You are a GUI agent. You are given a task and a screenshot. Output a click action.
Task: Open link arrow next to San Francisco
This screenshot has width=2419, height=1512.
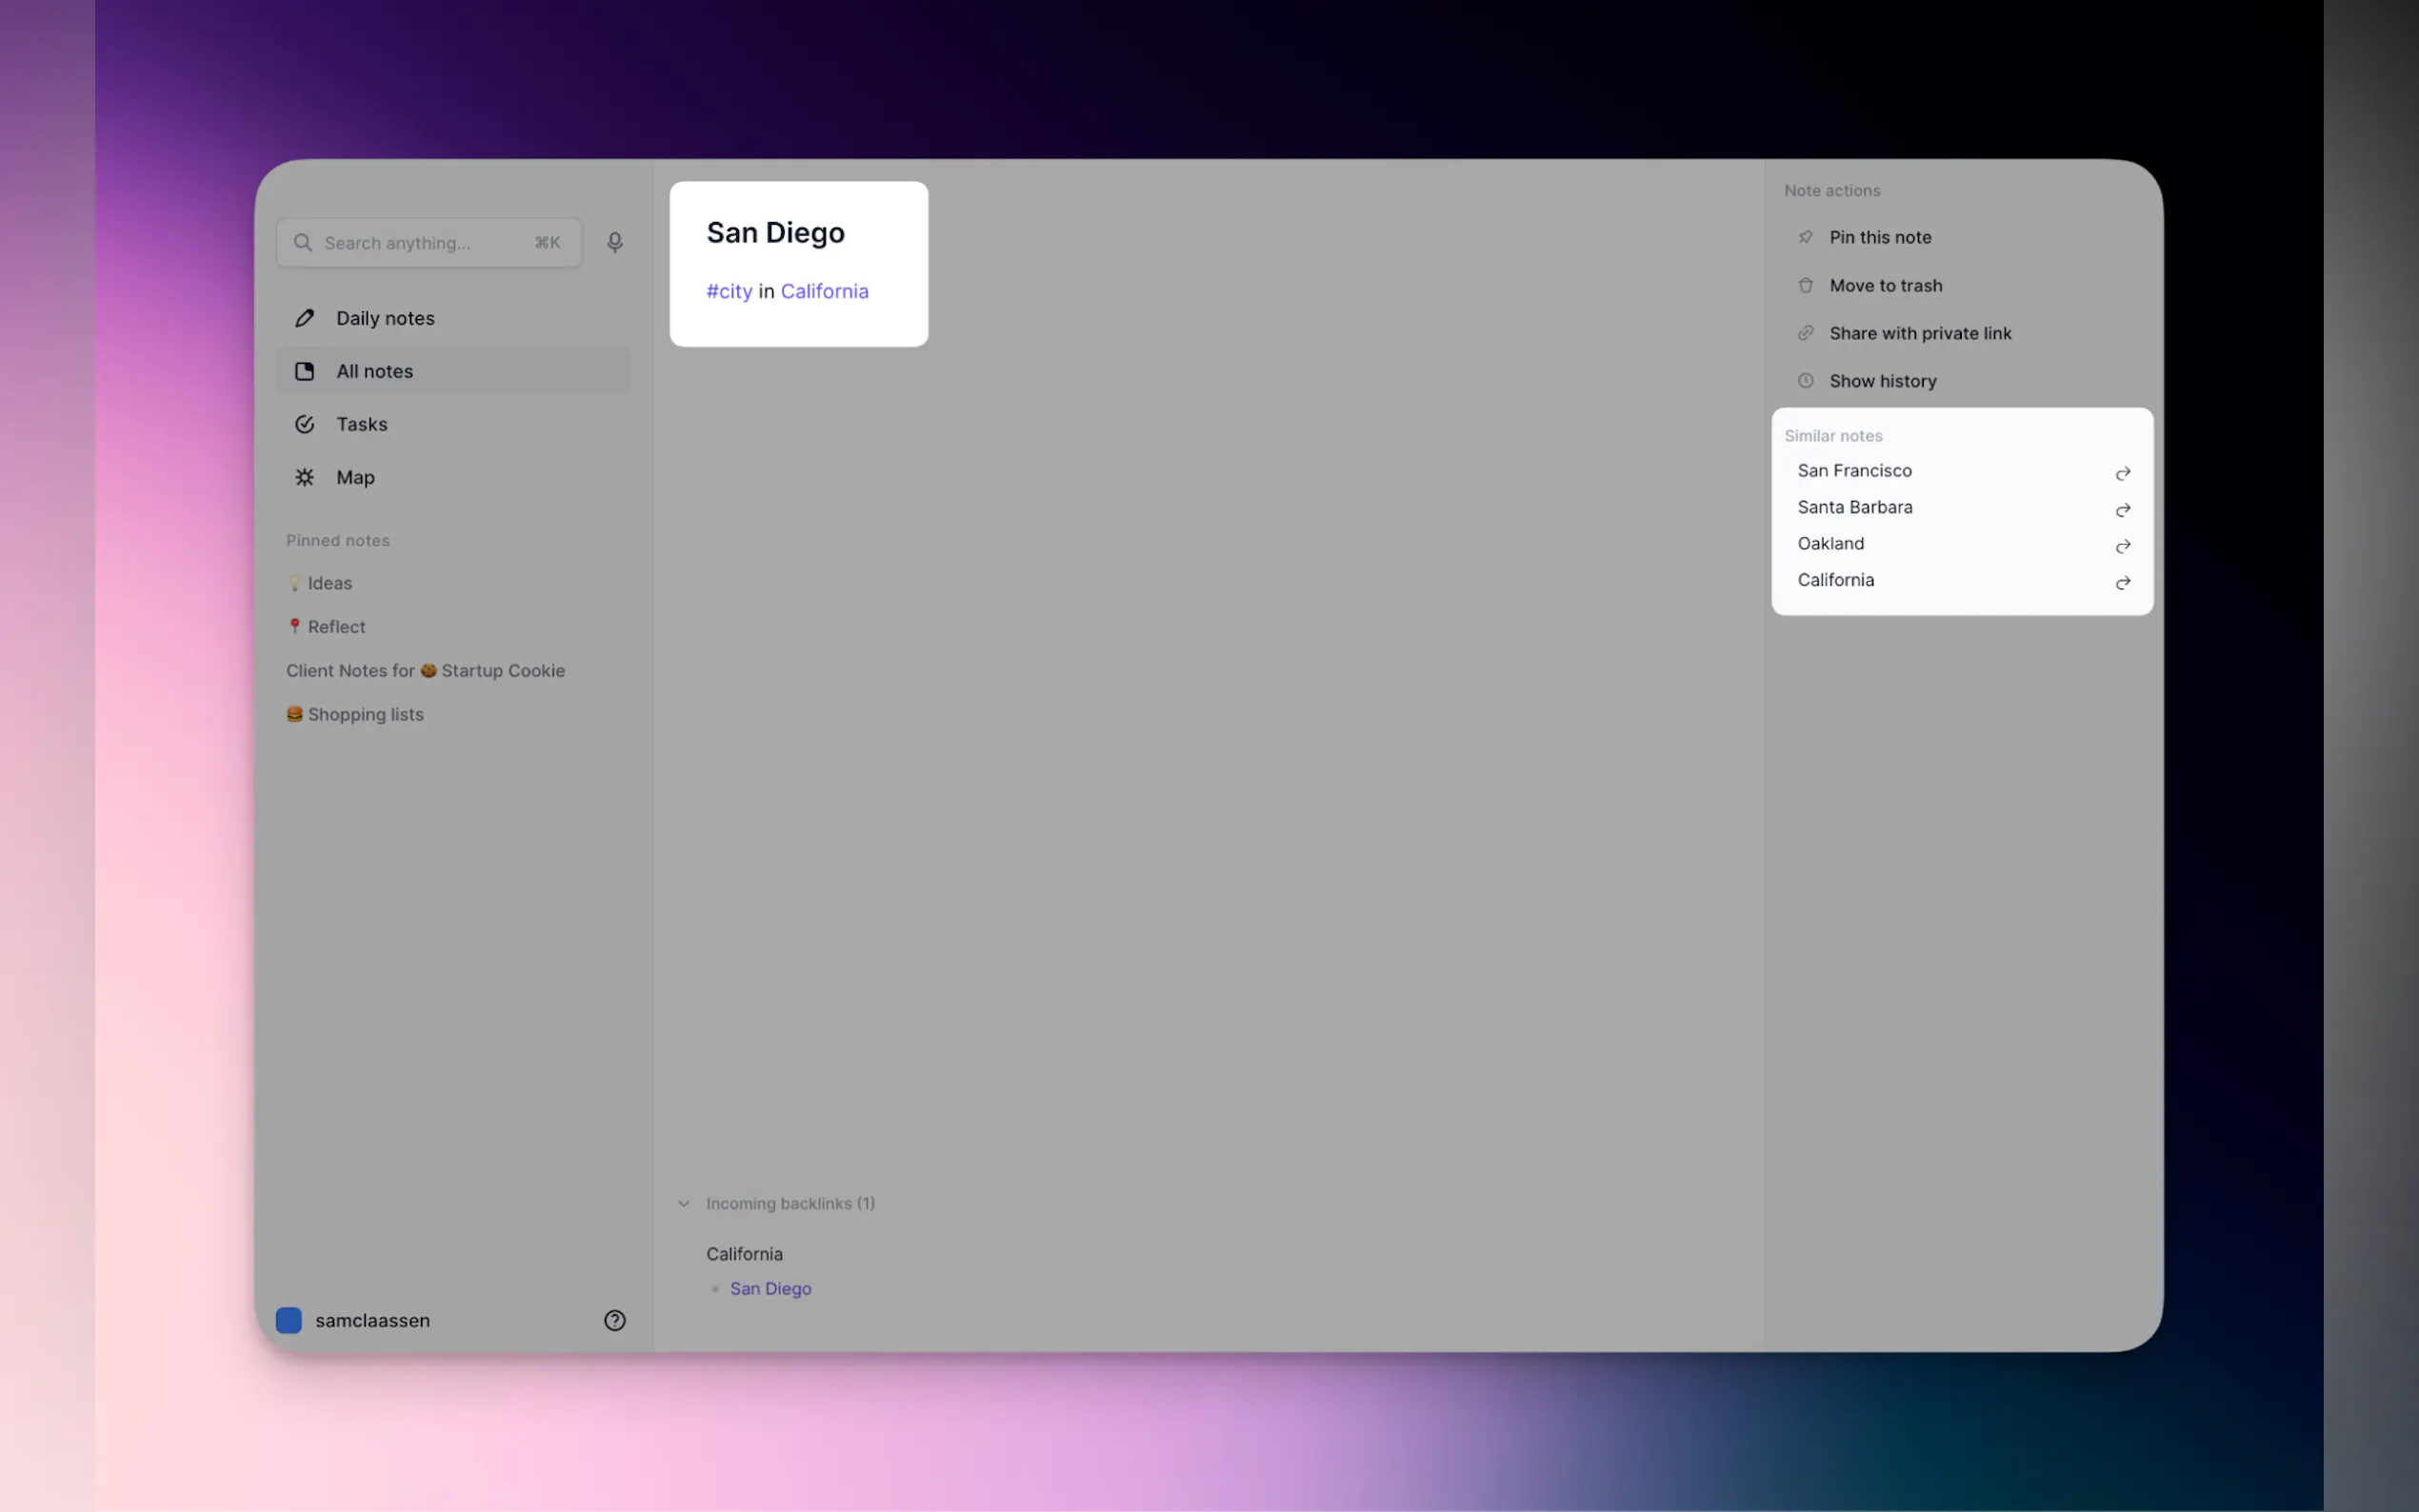pyautogui.click(x=2122, y=473)
